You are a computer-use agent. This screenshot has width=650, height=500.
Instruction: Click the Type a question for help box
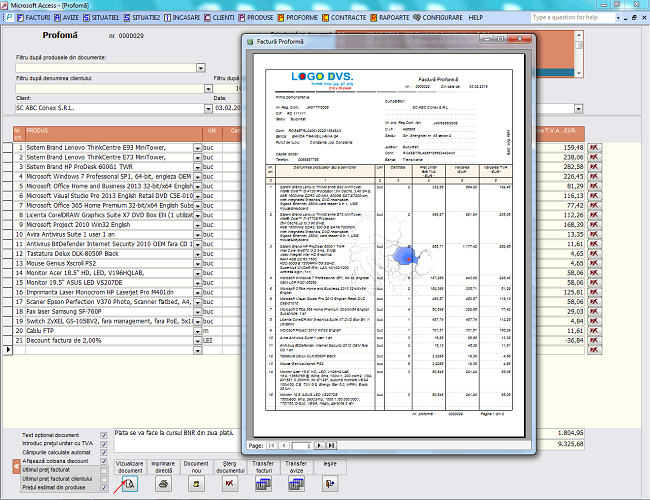(x=572, y=17)
